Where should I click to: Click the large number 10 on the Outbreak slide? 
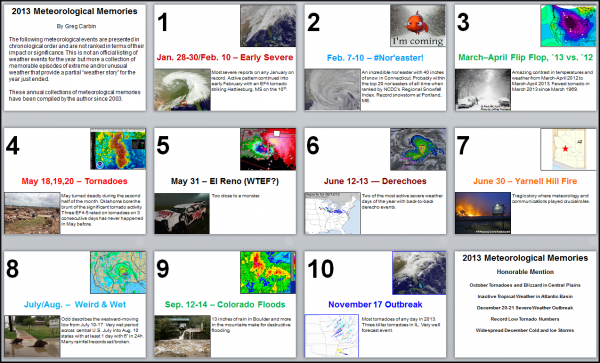[x=320, y=269]
